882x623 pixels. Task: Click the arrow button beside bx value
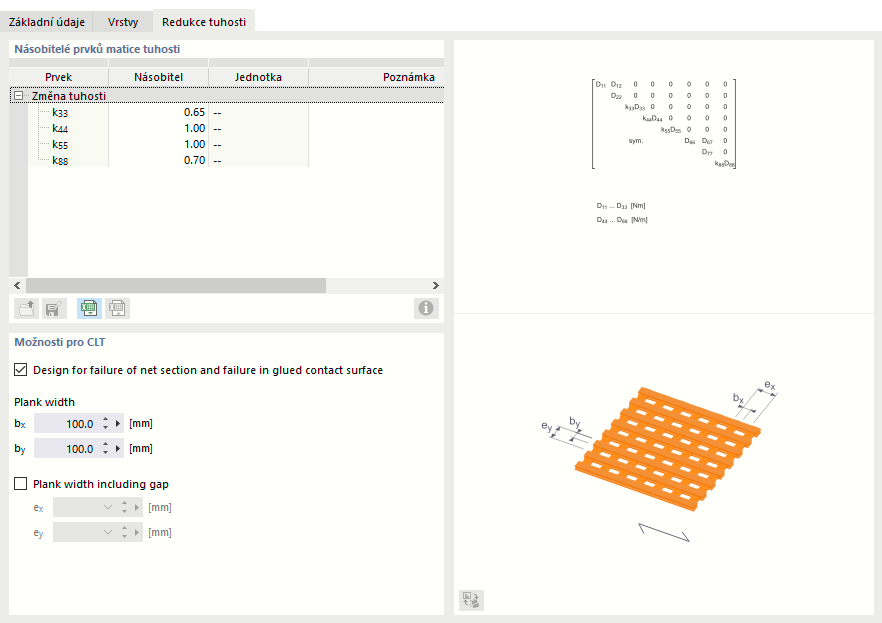[x=119, y=423]
